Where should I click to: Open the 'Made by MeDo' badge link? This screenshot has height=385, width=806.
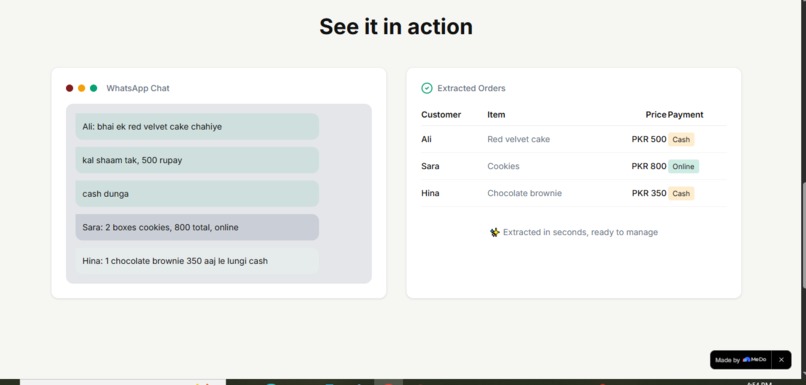[741, 360]
